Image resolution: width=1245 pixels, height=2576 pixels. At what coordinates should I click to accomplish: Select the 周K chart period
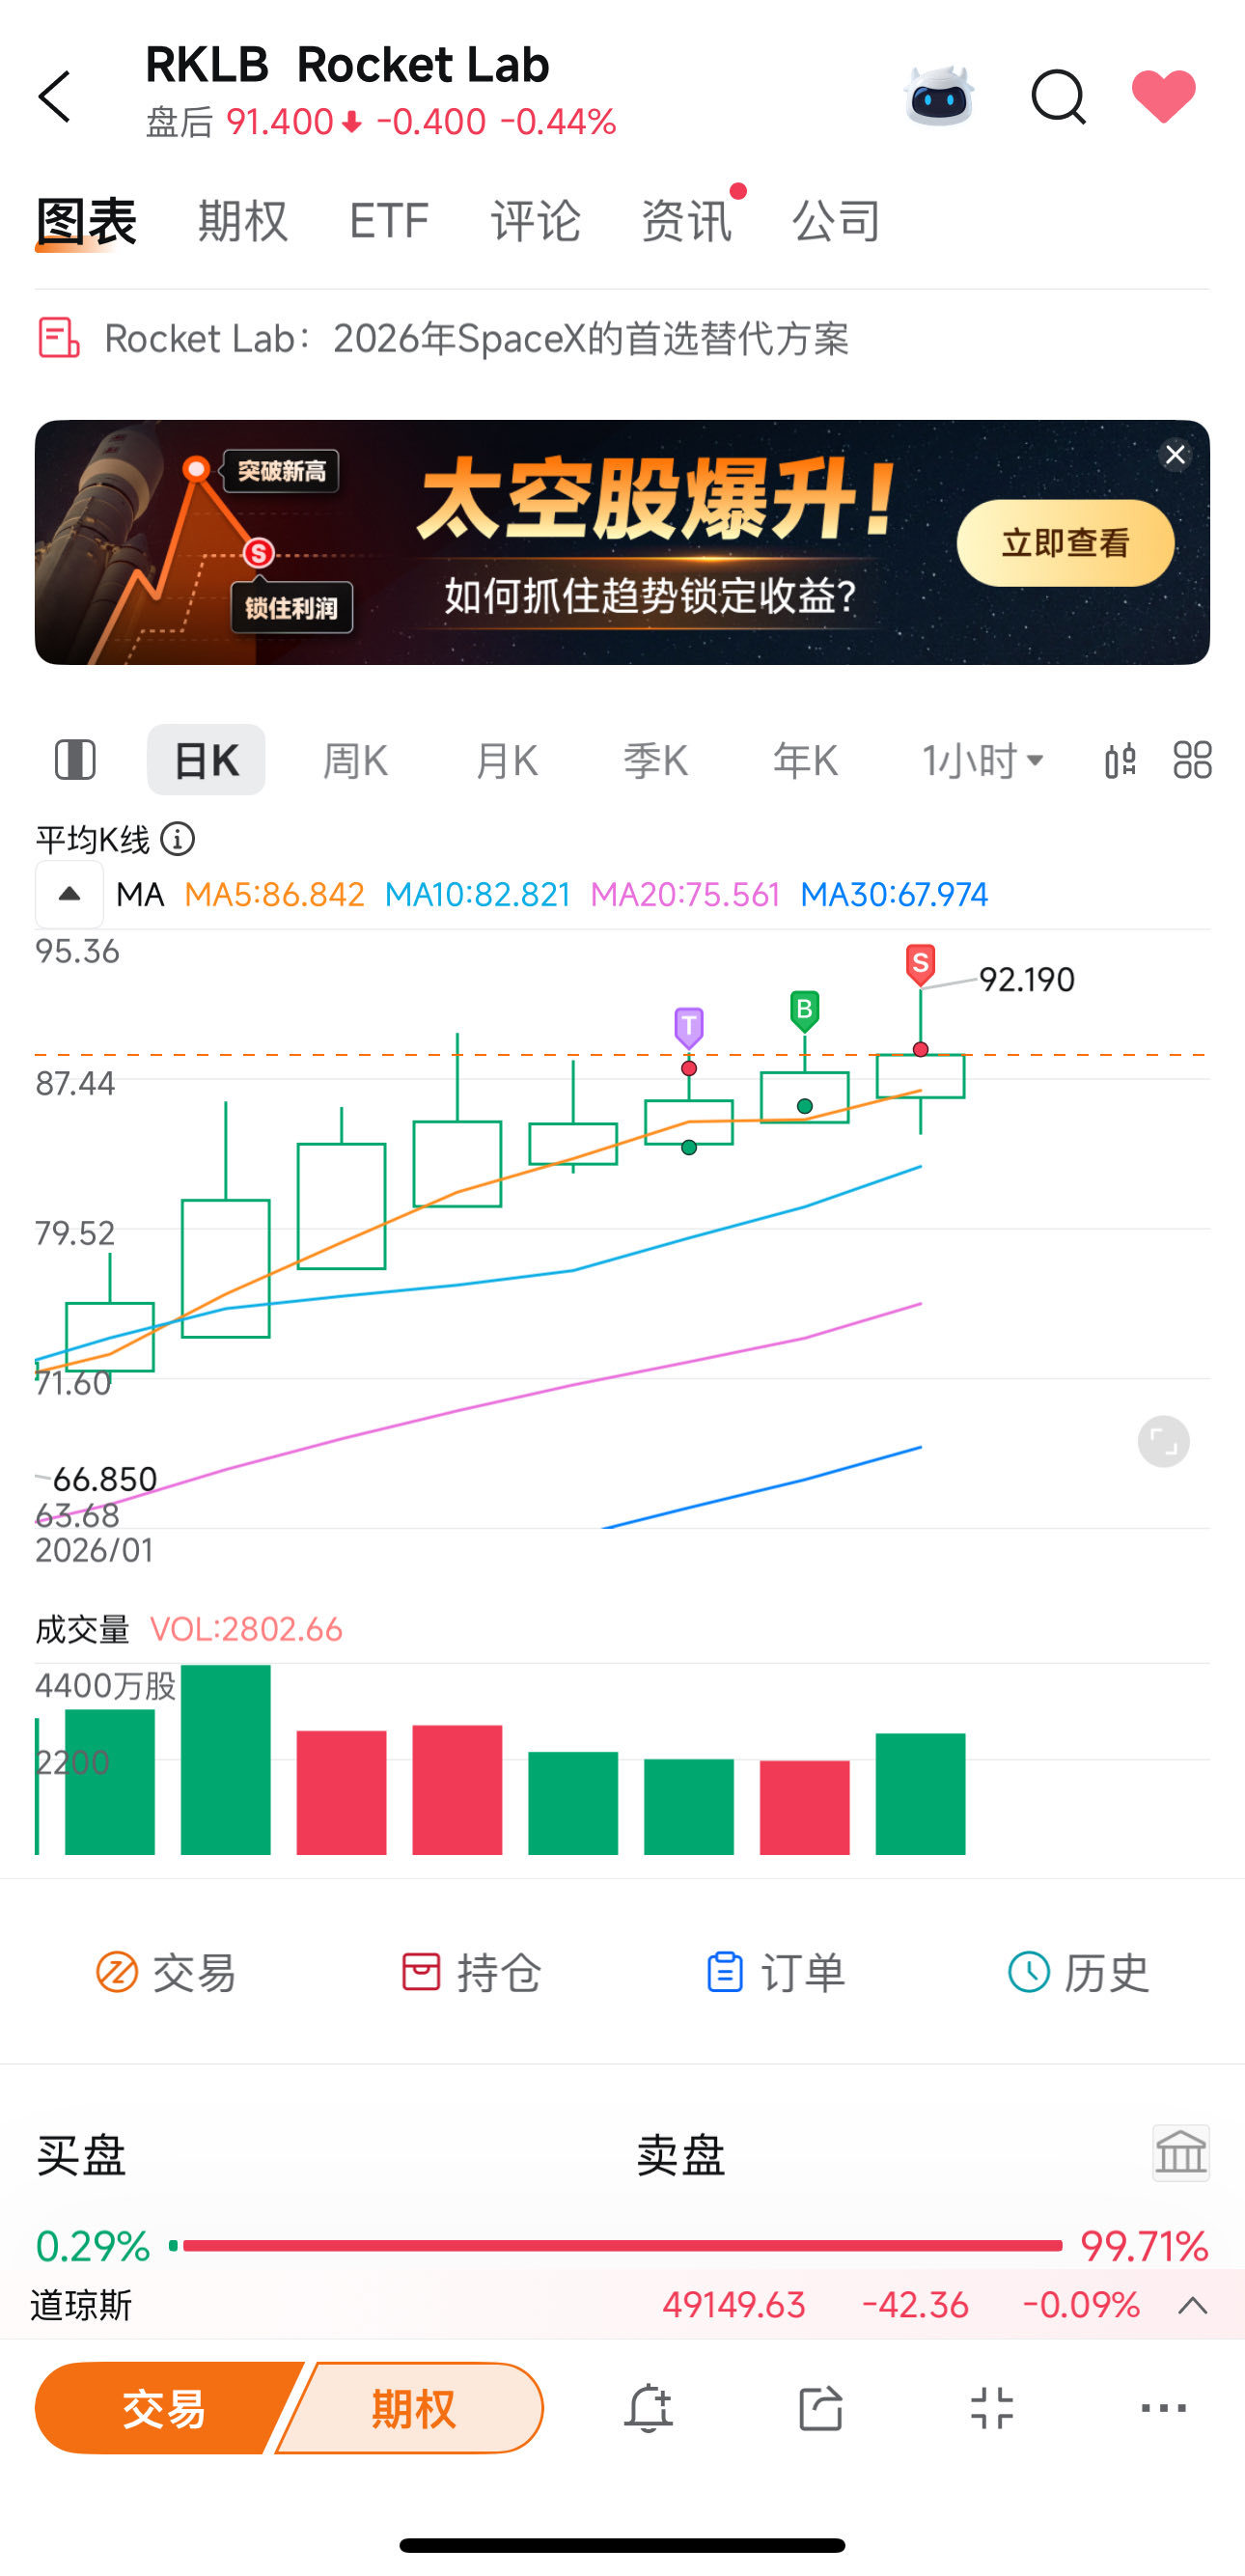tap(355, 761)
